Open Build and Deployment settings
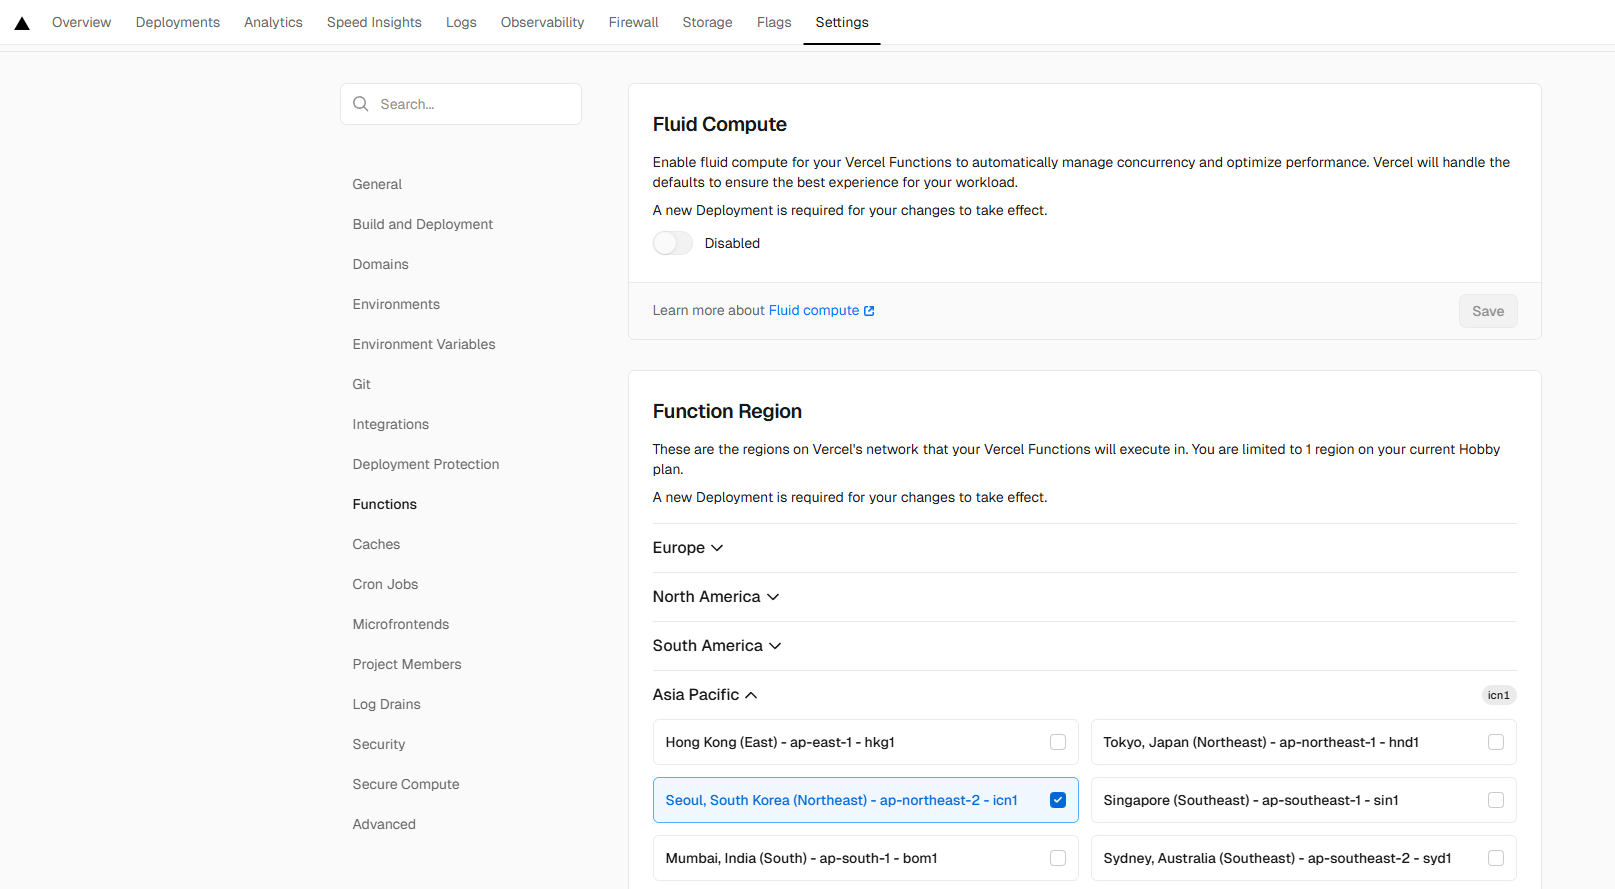 (x=423, y=224)
